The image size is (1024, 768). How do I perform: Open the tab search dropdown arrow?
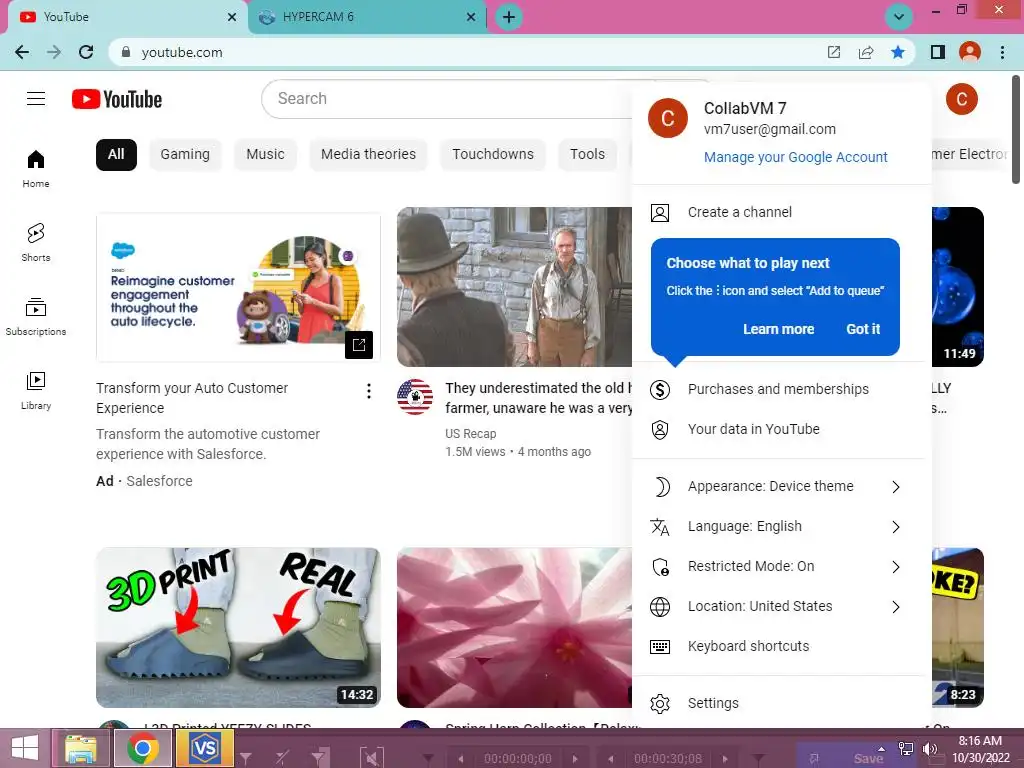point(899,17)
